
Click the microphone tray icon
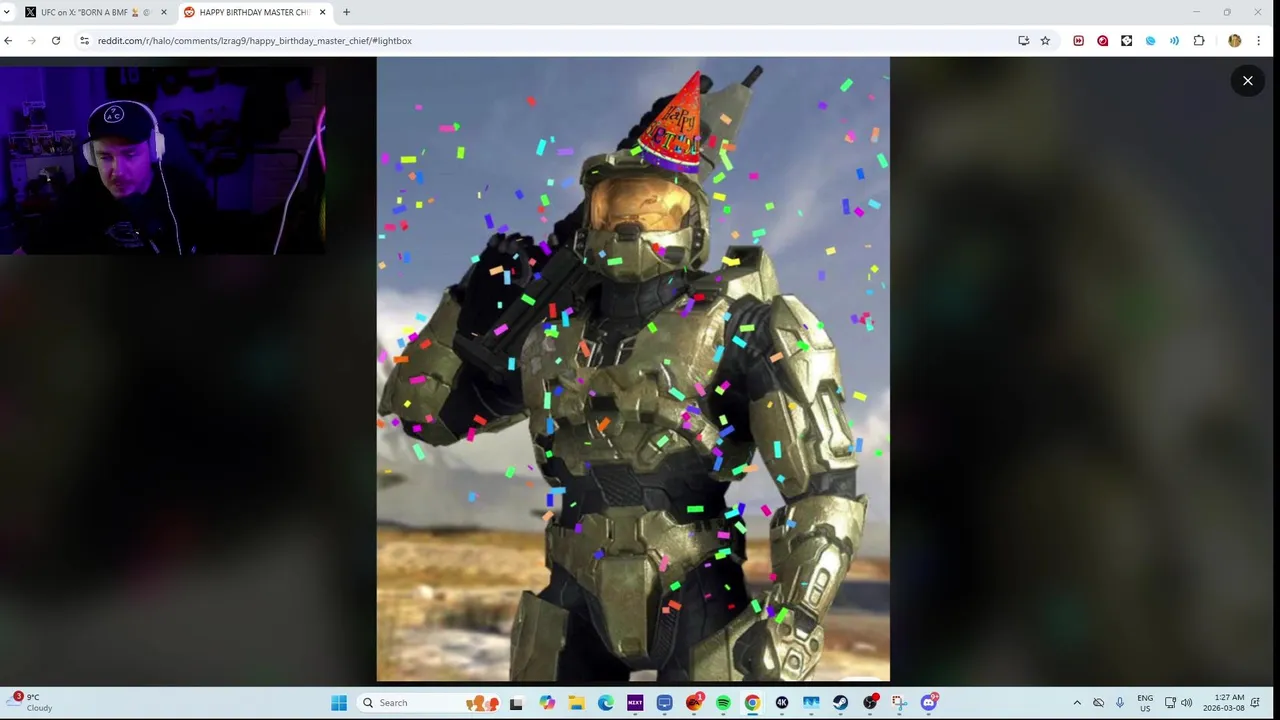[1120, 702]
